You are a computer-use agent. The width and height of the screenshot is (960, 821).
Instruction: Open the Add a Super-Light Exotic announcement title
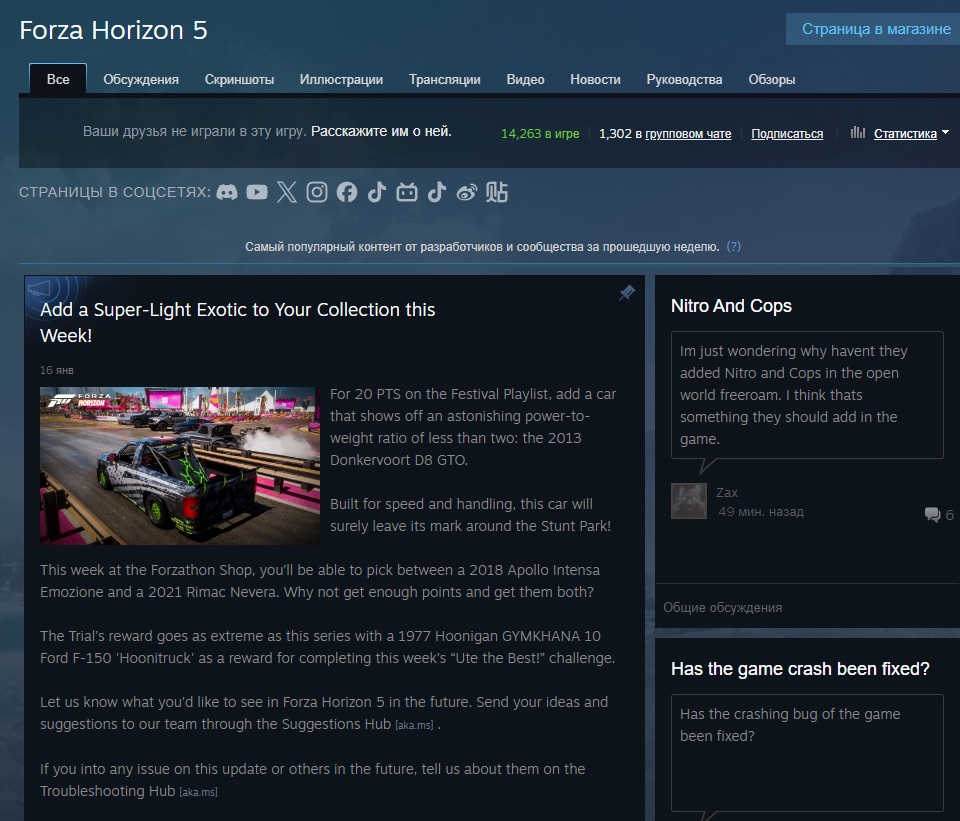click(238, 323)
